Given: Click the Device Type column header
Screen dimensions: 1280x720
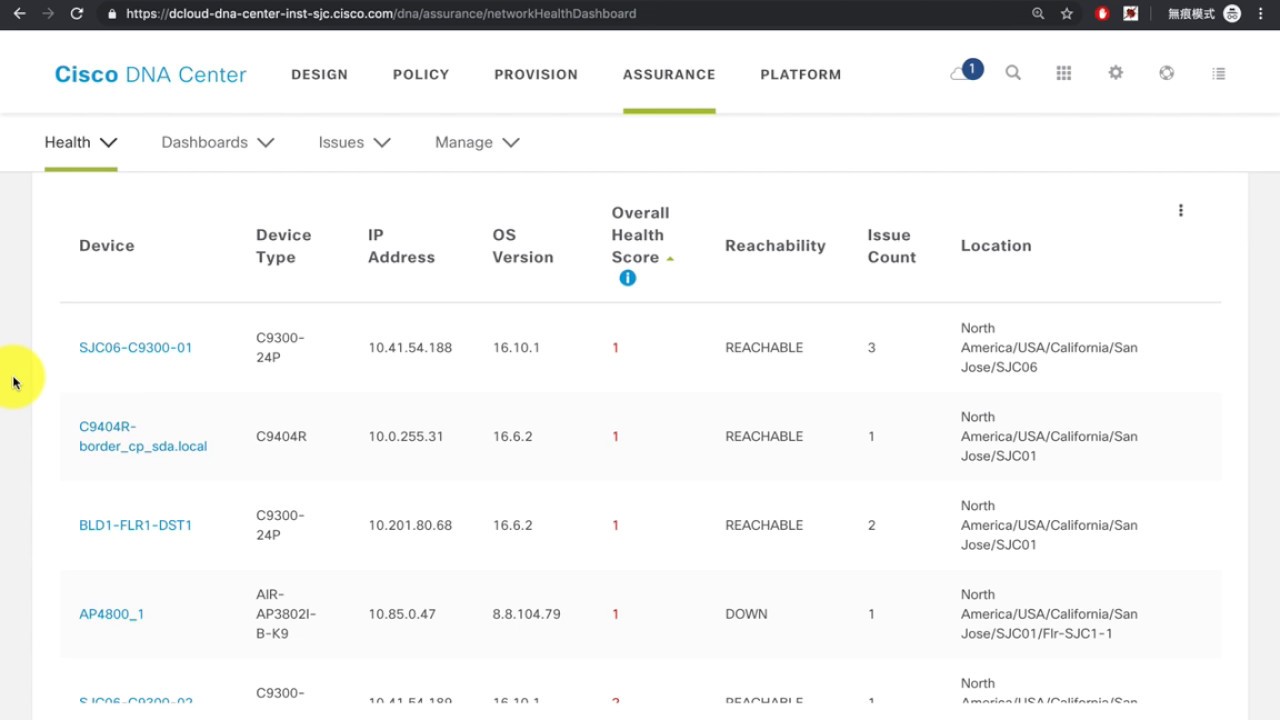Looking at the screenshot, I should (284, 246).
